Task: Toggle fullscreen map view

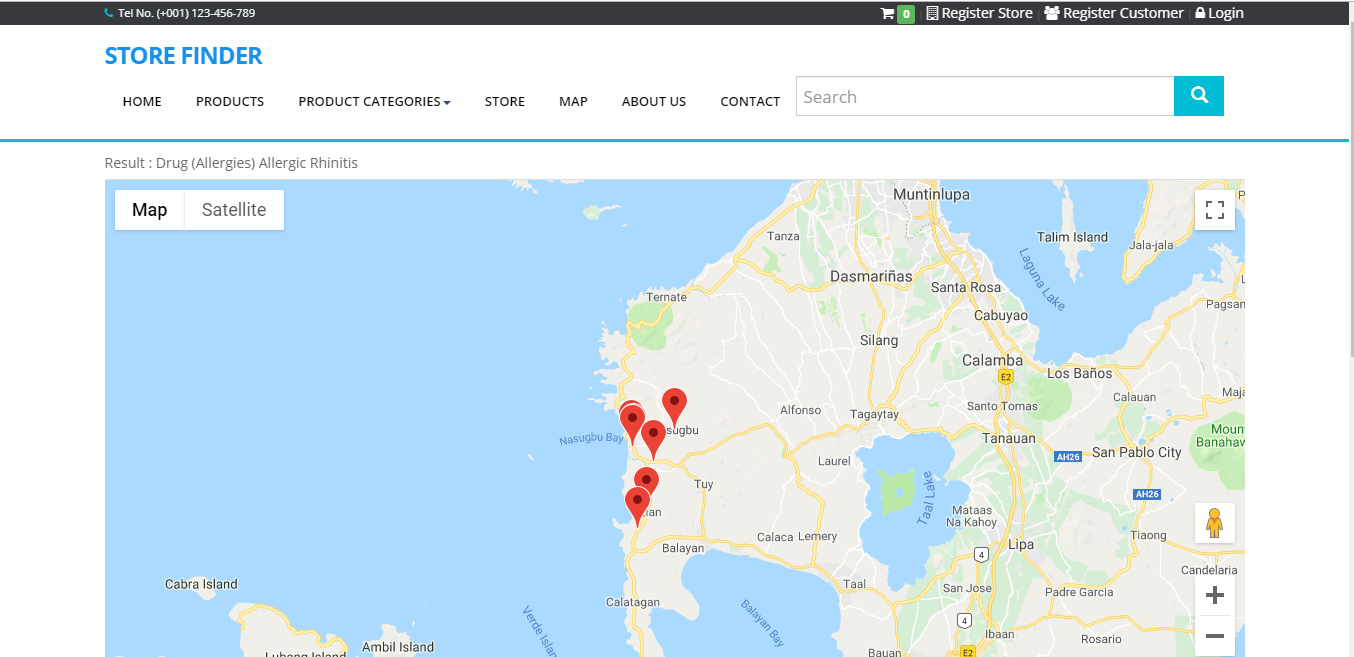Action: tap(1214, 210)
